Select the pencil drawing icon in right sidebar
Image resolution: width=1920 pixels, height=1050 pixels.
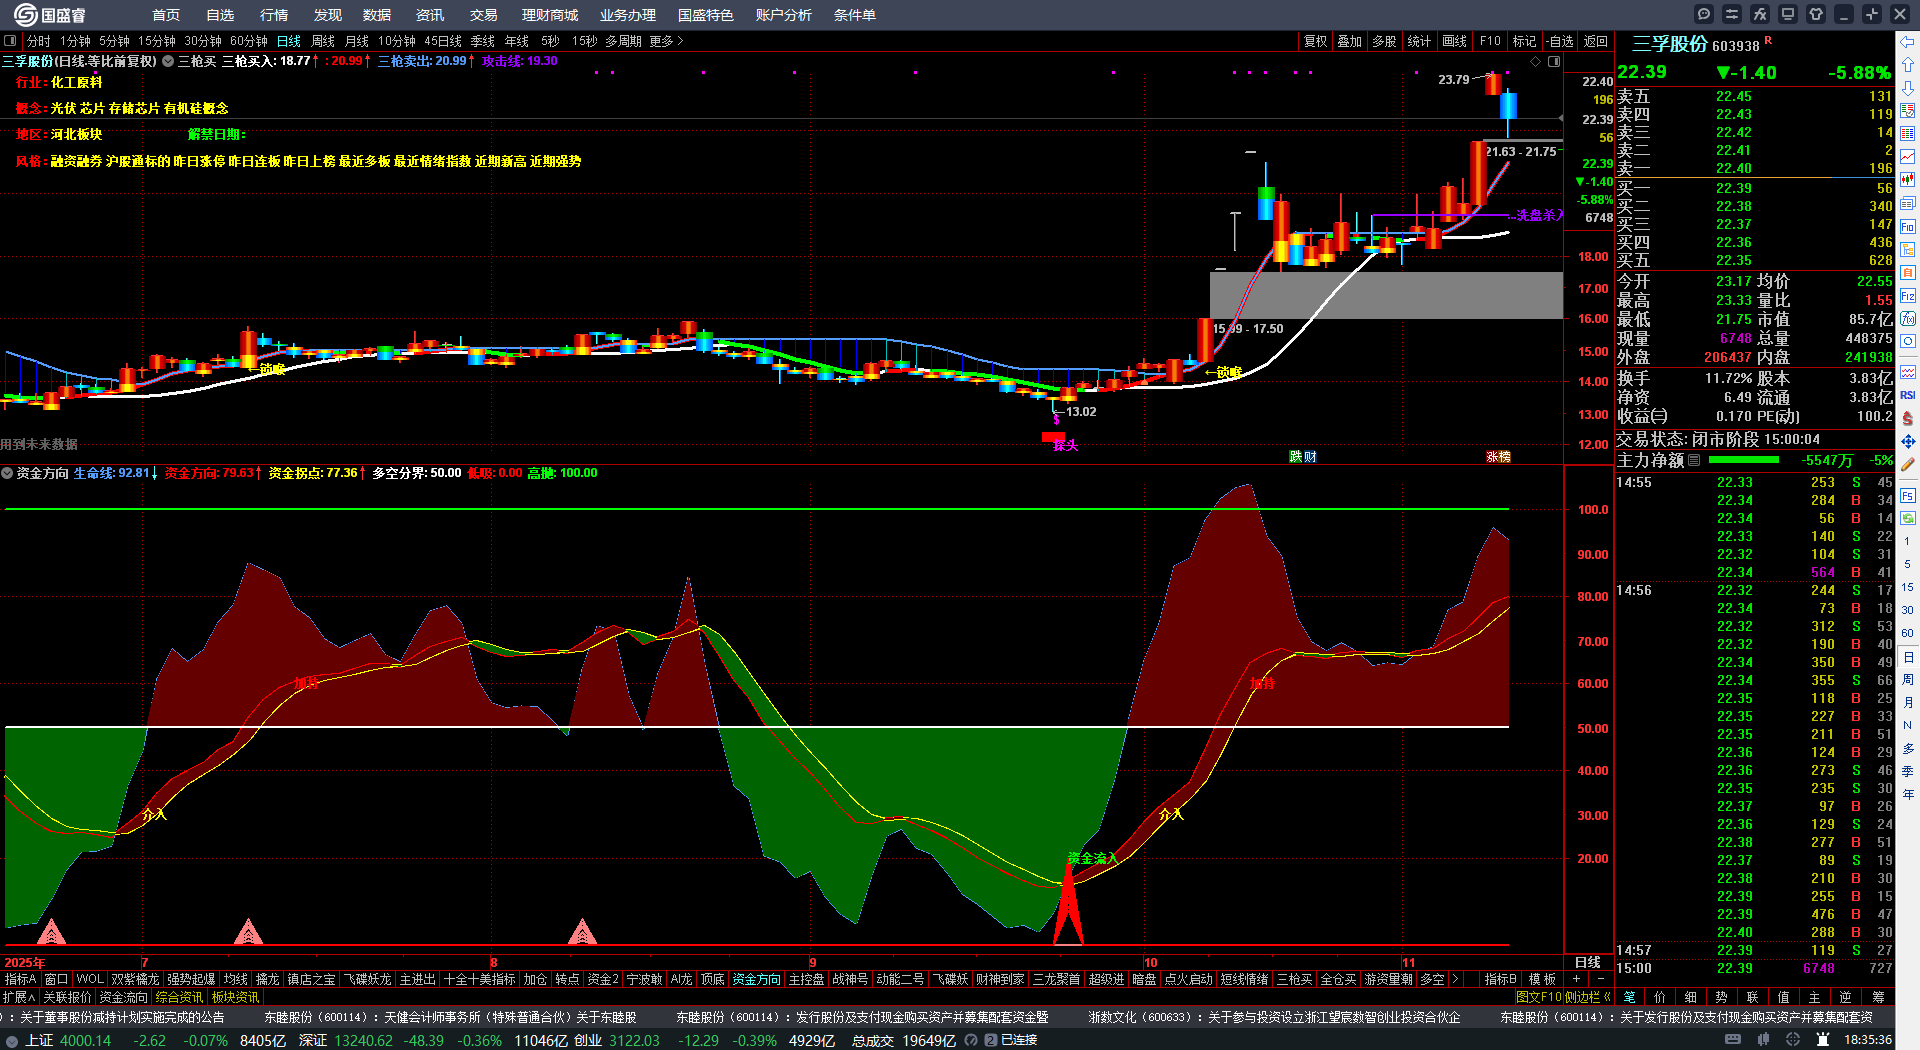pos(1908,464)
